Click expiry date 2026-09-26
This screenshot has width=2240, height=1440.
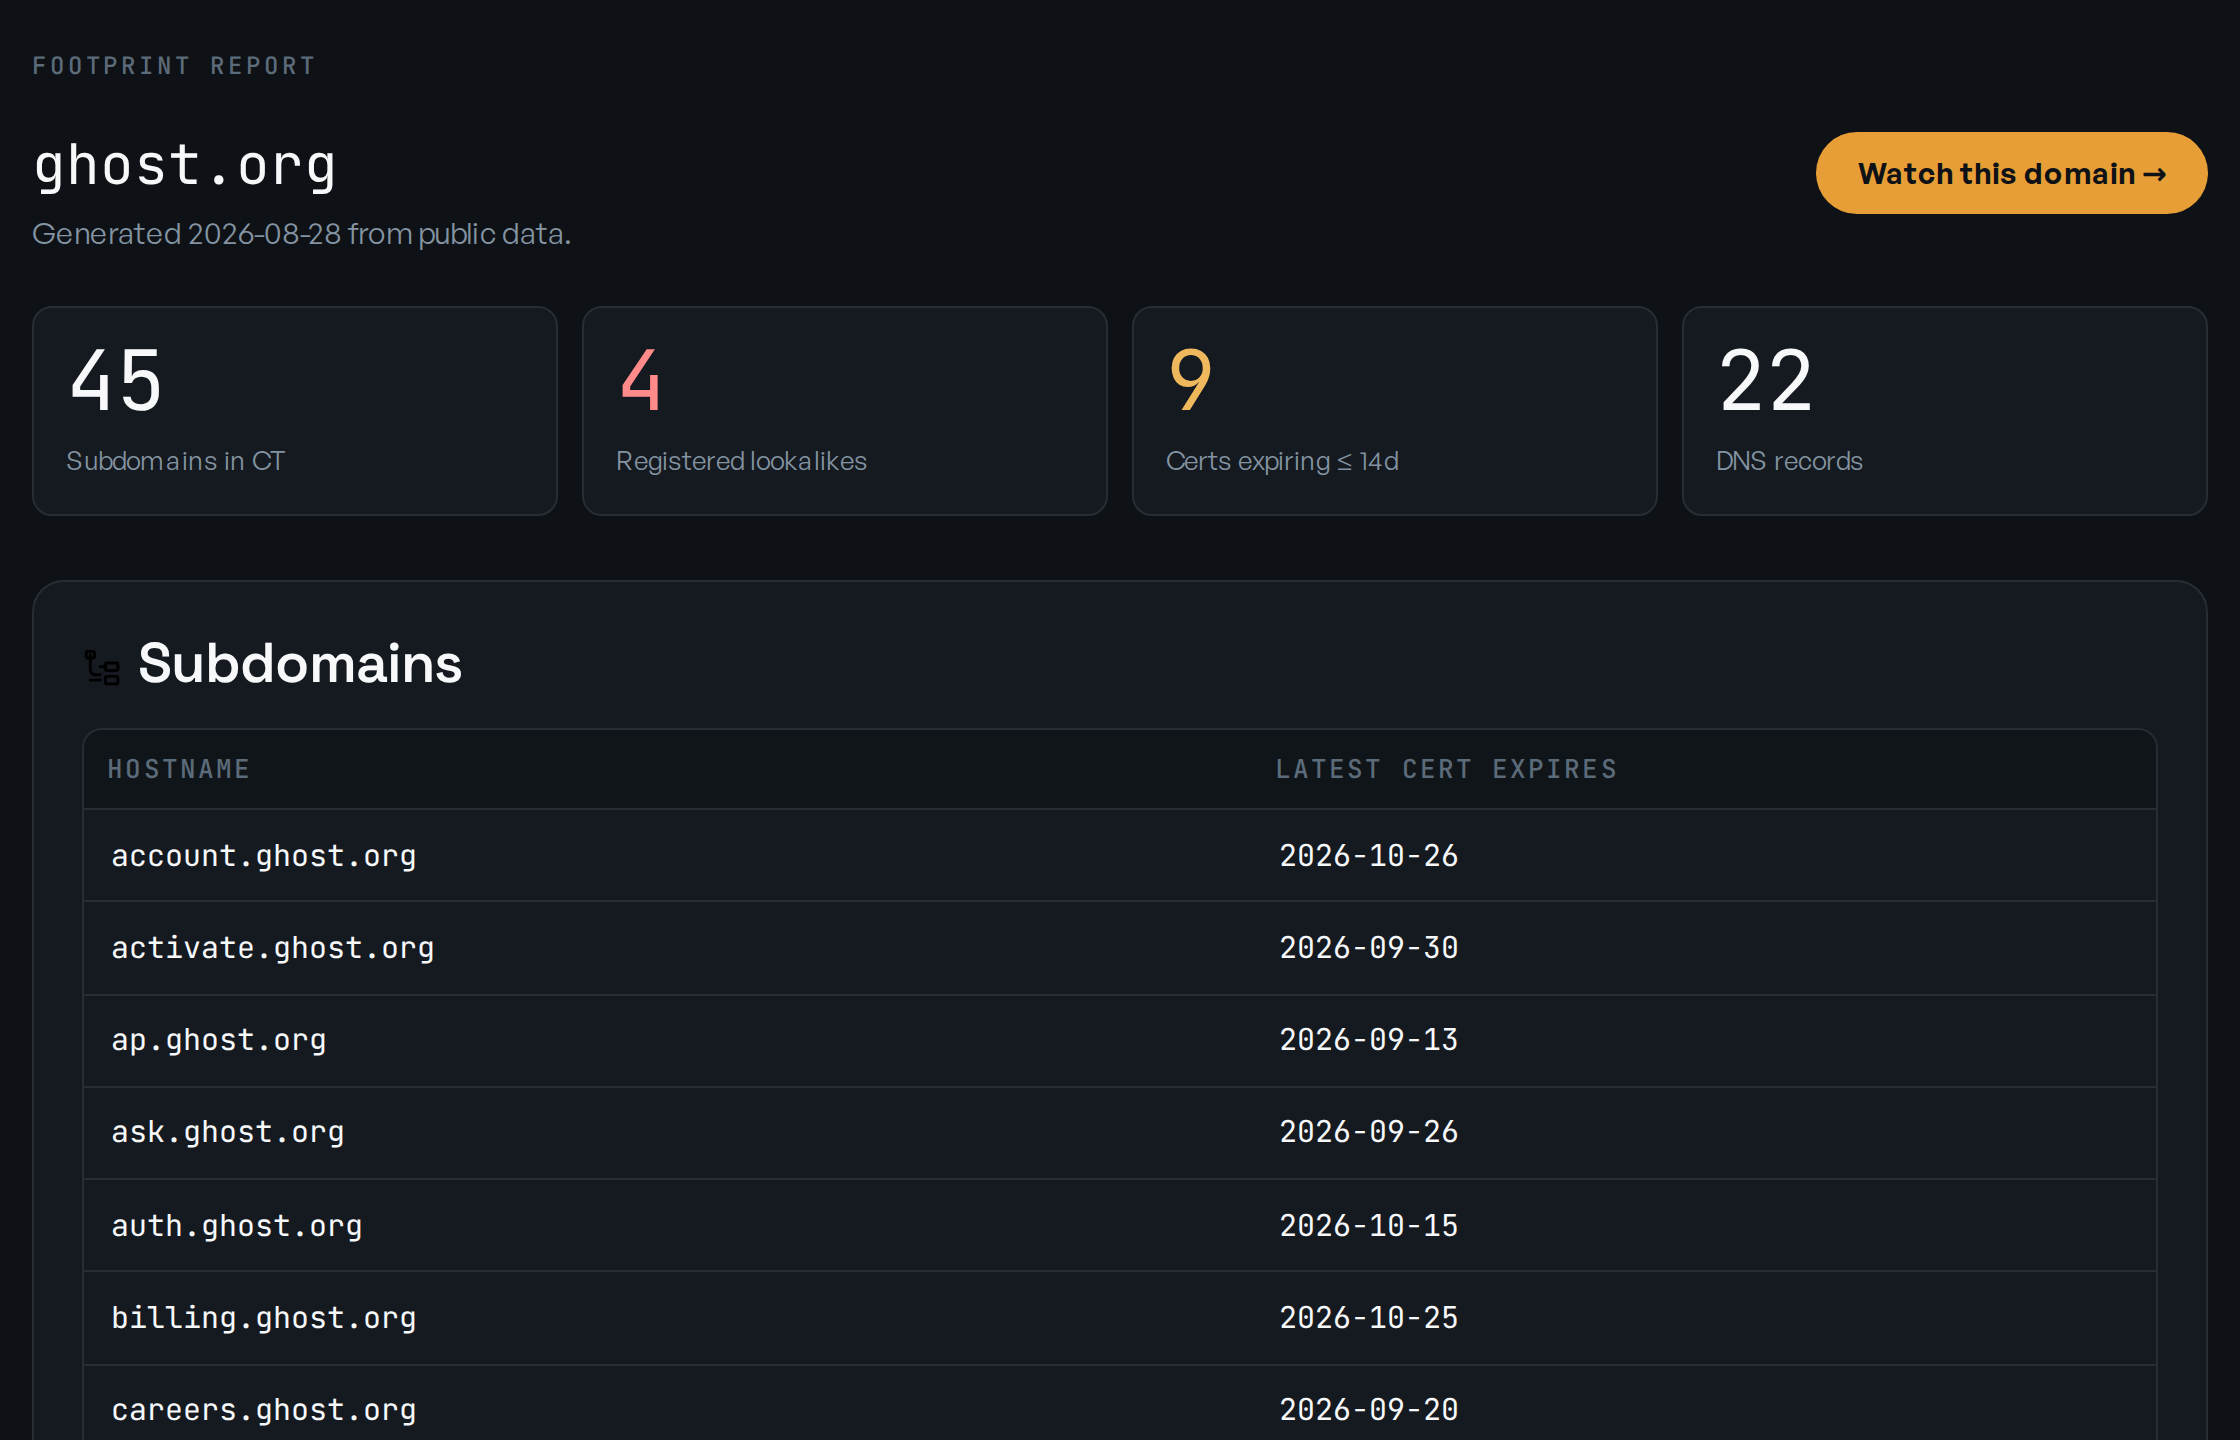[x=1369, y=1132]
